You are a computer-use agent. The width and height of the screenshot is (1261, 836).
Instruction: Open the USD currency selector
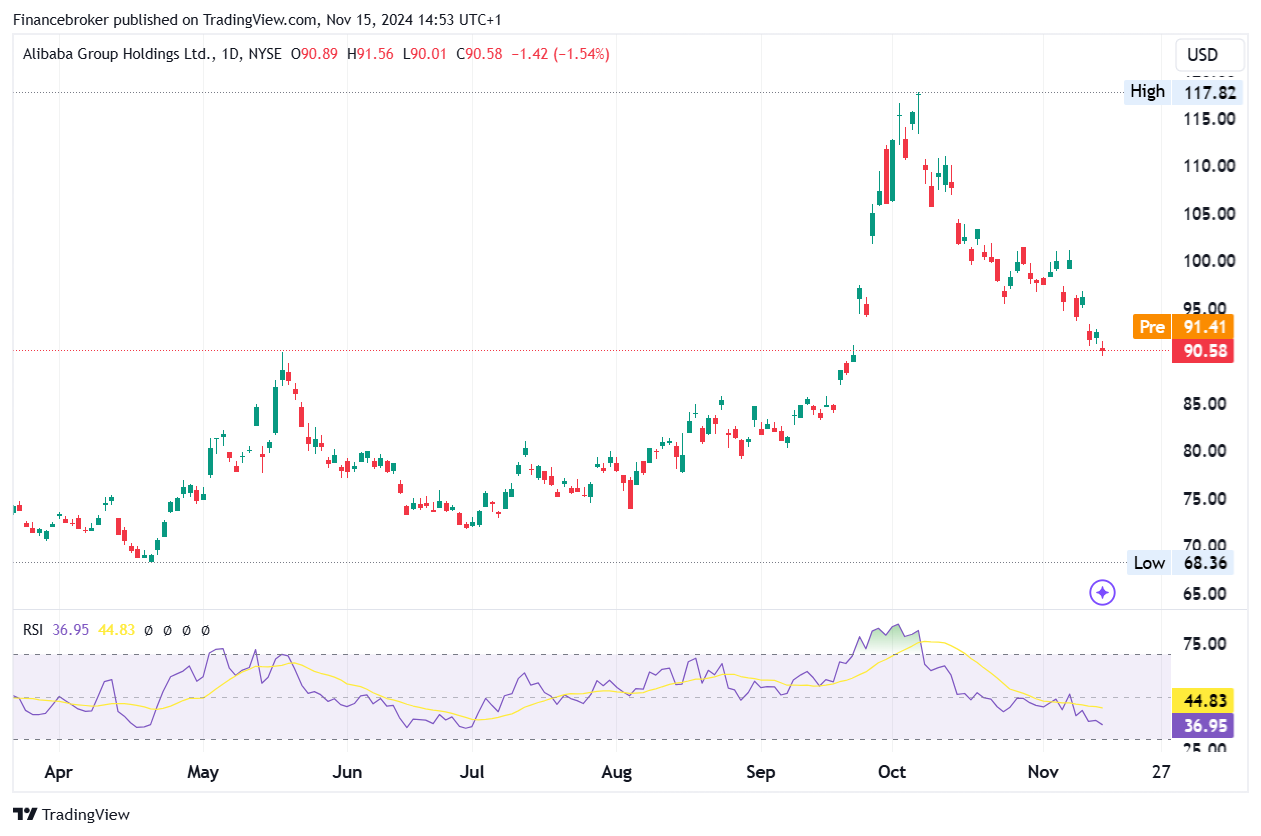pyautogui.click(x=1202, y=54)
